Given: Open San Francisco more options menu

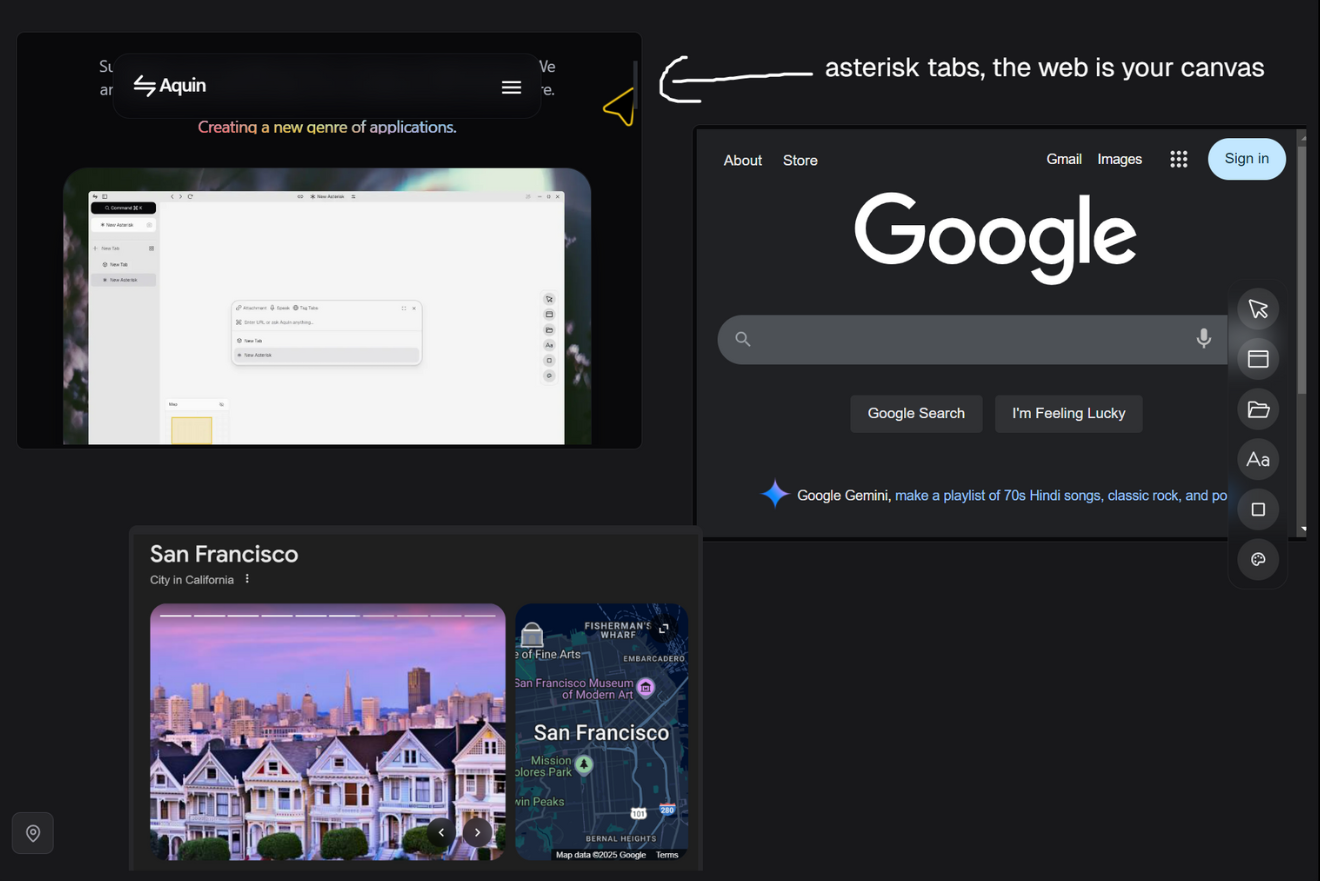Looking at the screenshot, I should coord(247,579).
